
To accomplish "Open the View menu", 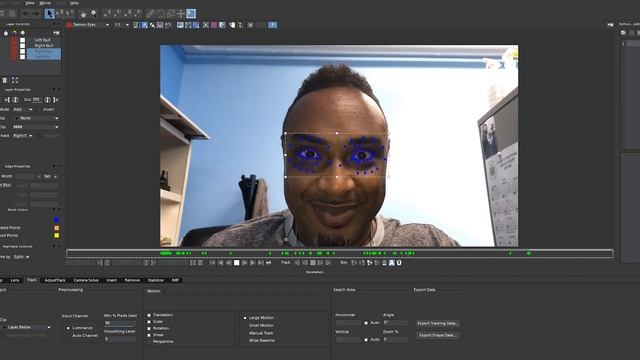I will coord(30,3).
